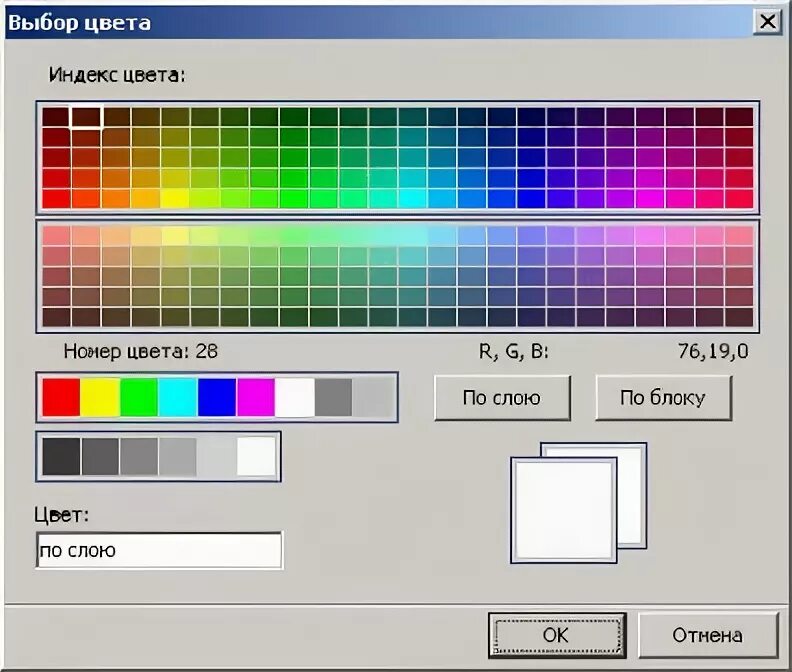This screenshot has width=792, height=672.
Task: Pick green in the standard colors strip
Action: pos(139,398)
